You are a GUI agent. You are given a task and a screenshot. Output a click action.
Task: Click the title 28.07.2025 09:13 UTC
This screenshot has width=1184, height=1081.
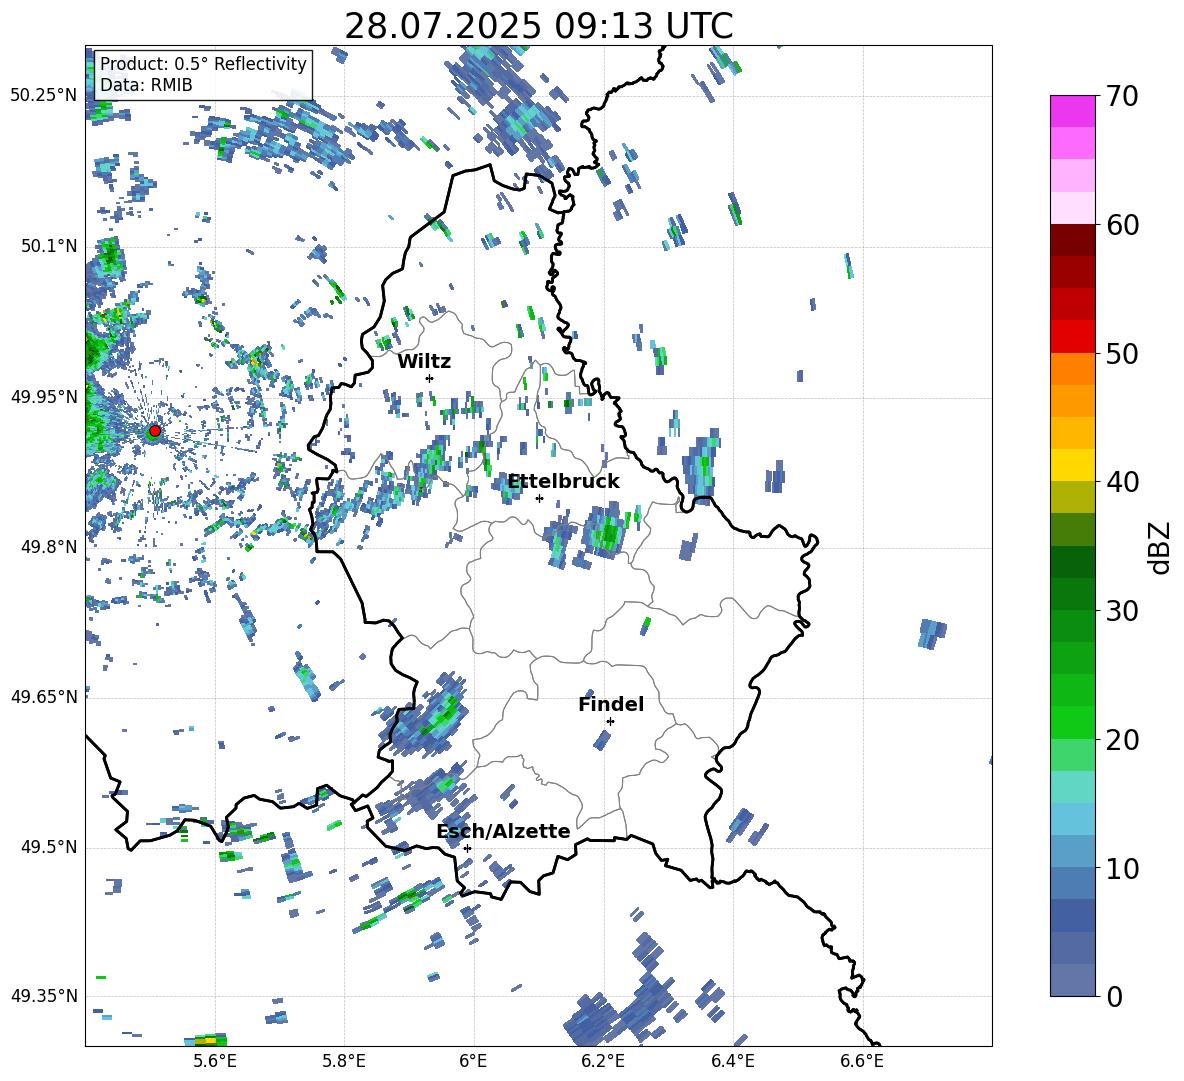coord(539,26)
